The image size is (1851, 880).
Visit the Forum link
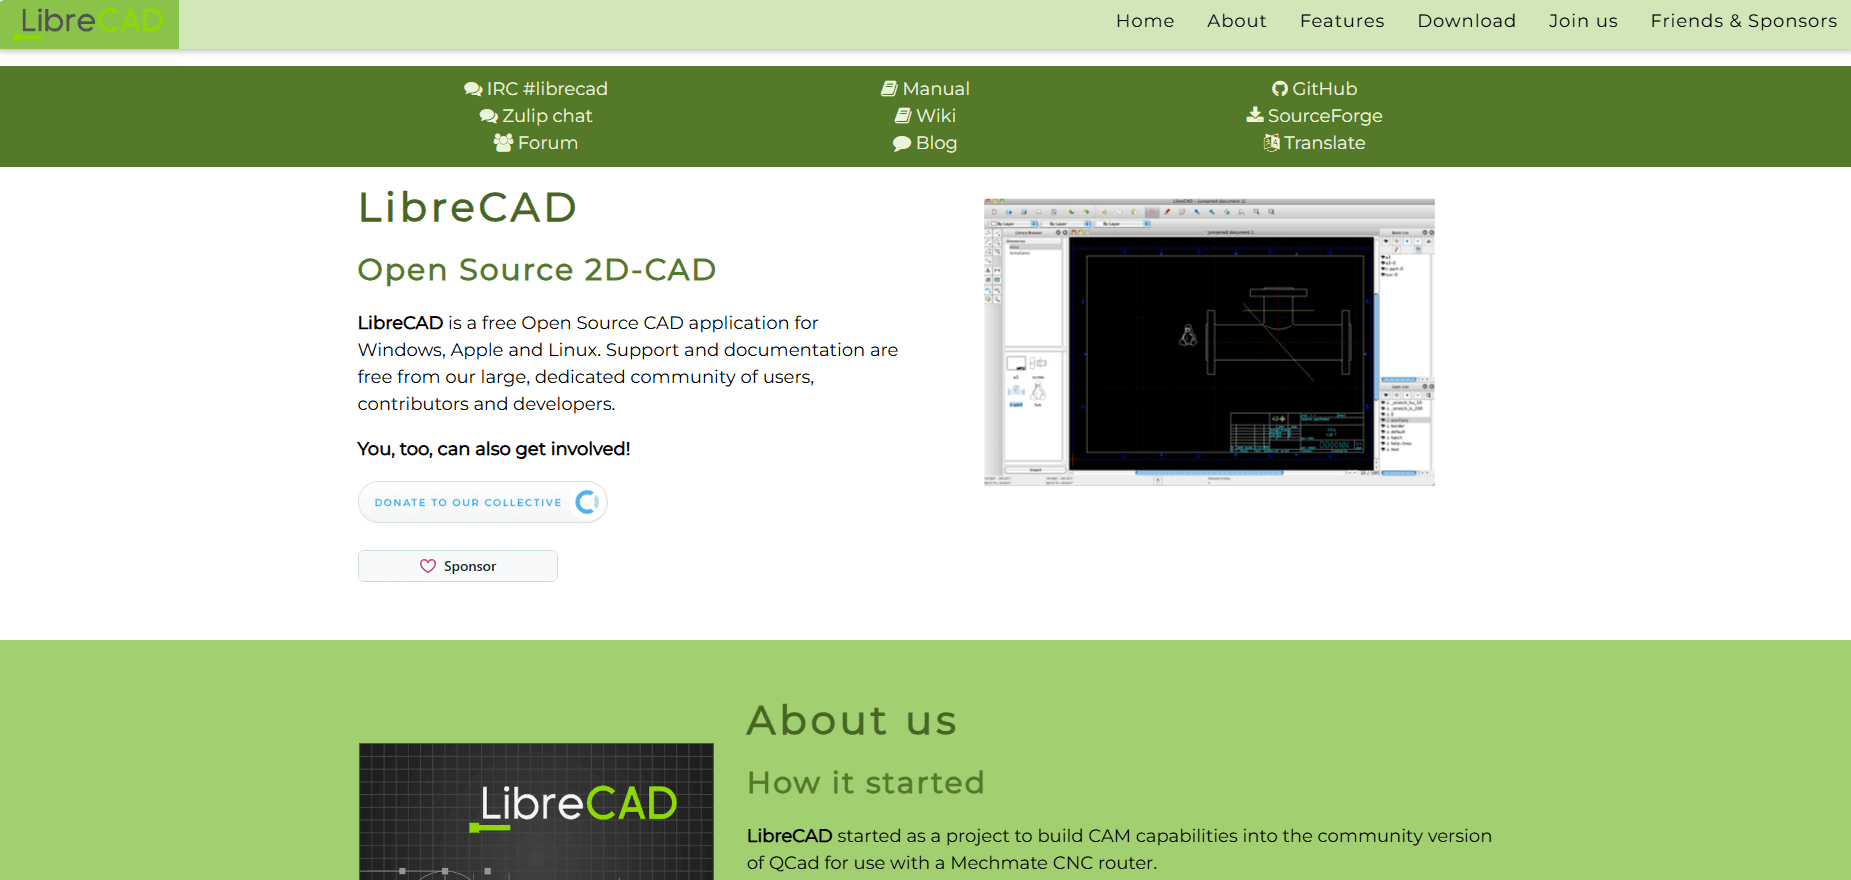pos(548,143)
